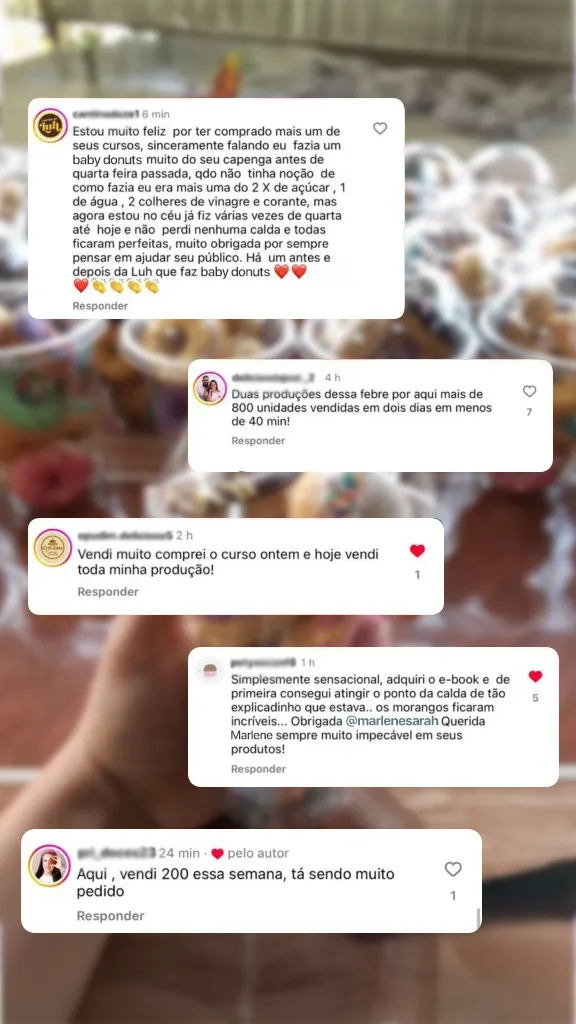View the 7 likes count on second comment
This screenshot has width=576, height=1024.
pos(530,412)
